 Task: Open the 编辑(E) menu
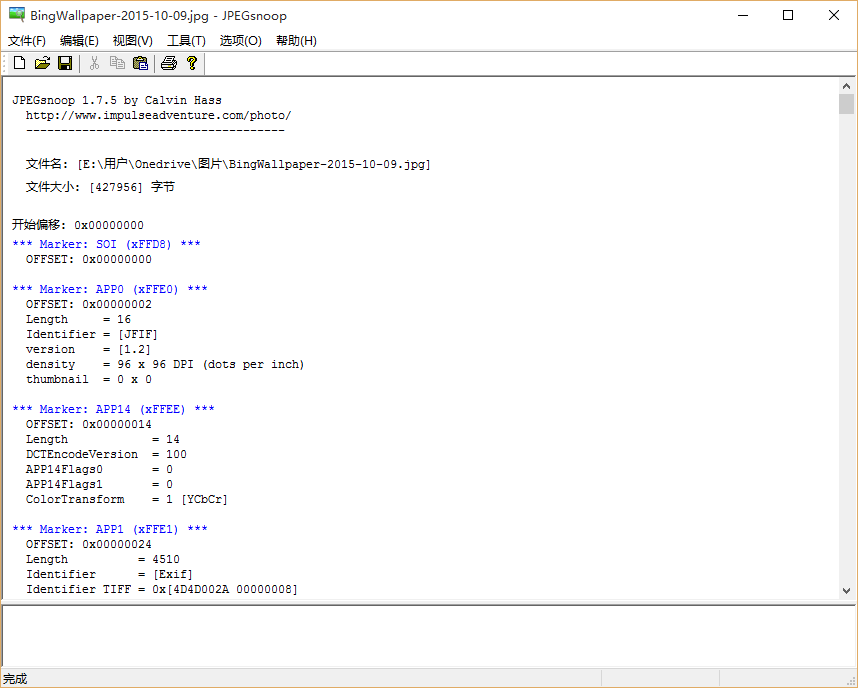coord(79,41)
